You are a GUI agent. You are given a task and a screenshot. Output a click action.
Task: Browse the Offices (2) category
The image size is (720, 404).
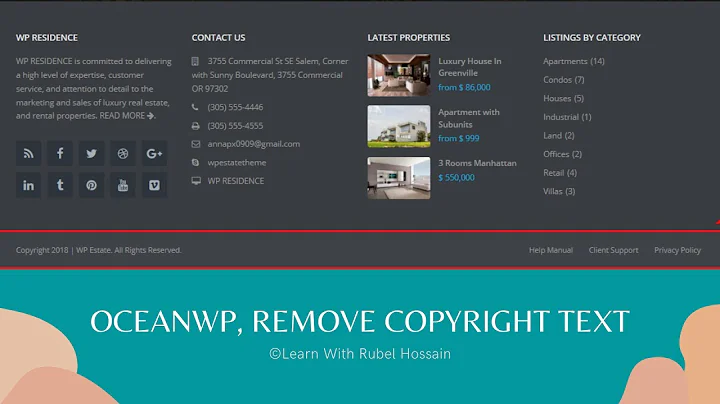coord(562,154)
